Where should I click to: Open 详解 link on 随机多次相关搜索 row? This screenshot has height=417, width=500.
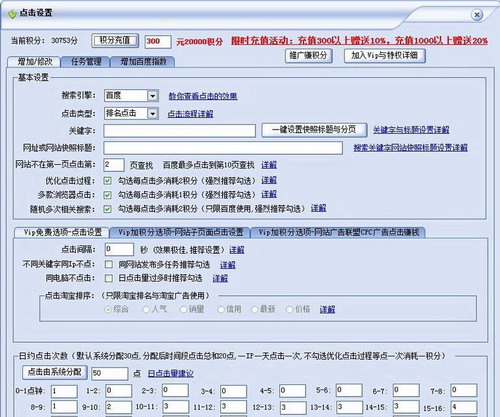coord(318,208)
